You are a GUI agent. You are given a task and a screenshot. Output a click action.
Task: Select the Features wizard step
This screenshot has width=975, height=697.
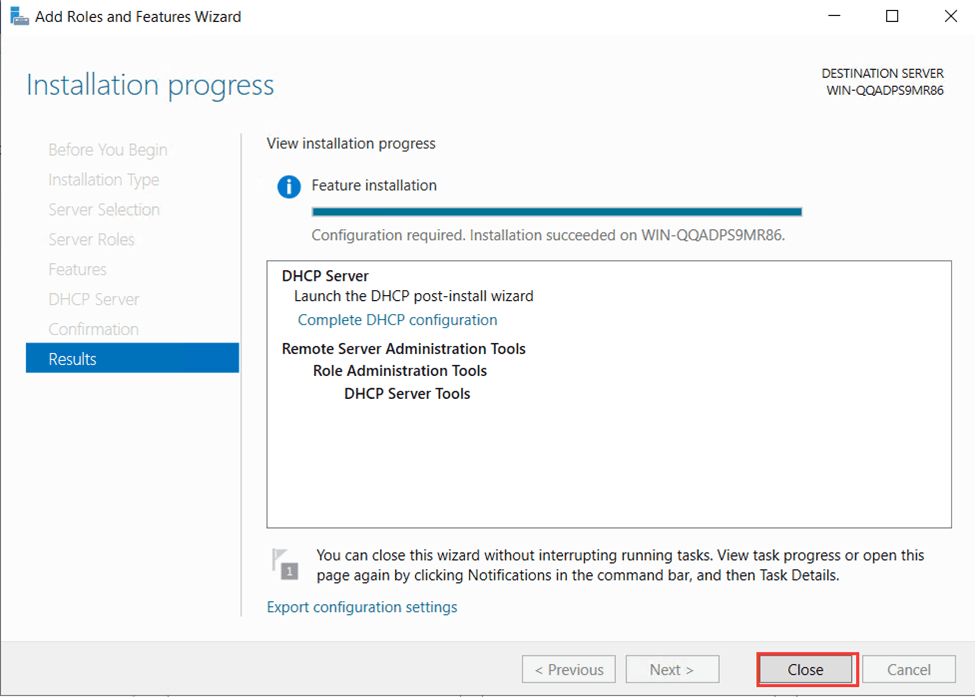pyautogui.click(x=77, y=269)
